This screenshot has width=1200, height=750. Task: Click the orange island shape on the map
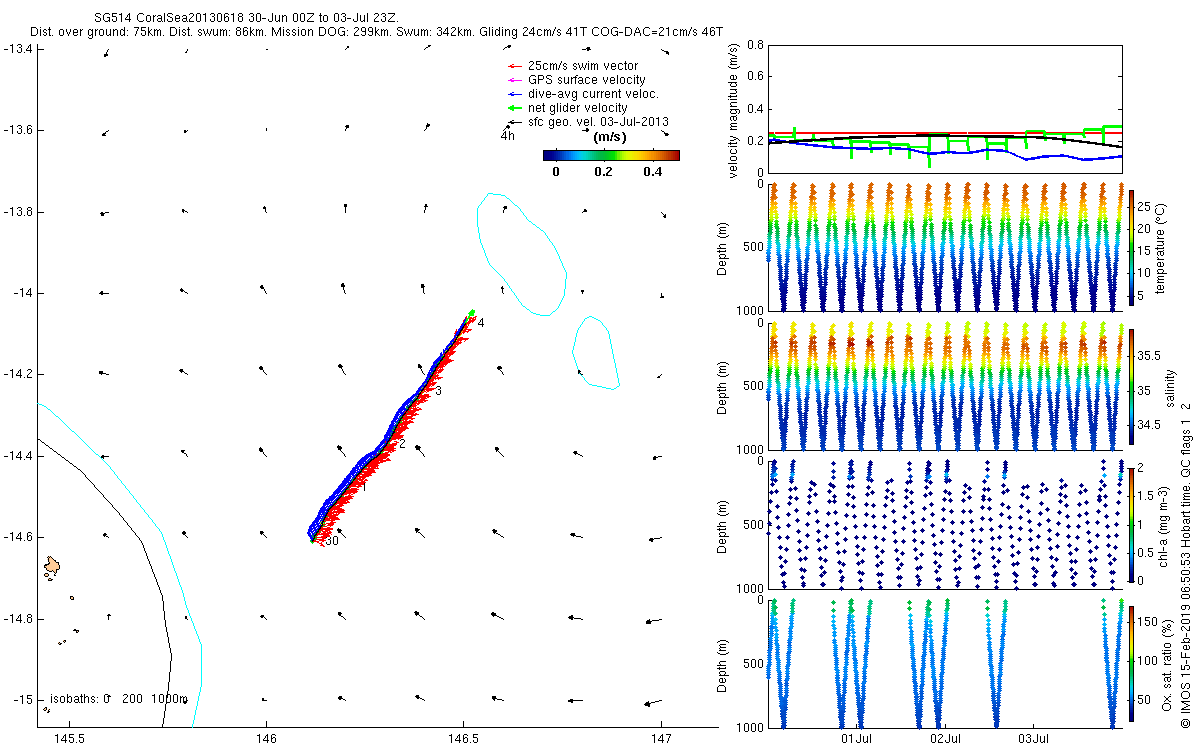pyautogui.click(x=53, y=568)
